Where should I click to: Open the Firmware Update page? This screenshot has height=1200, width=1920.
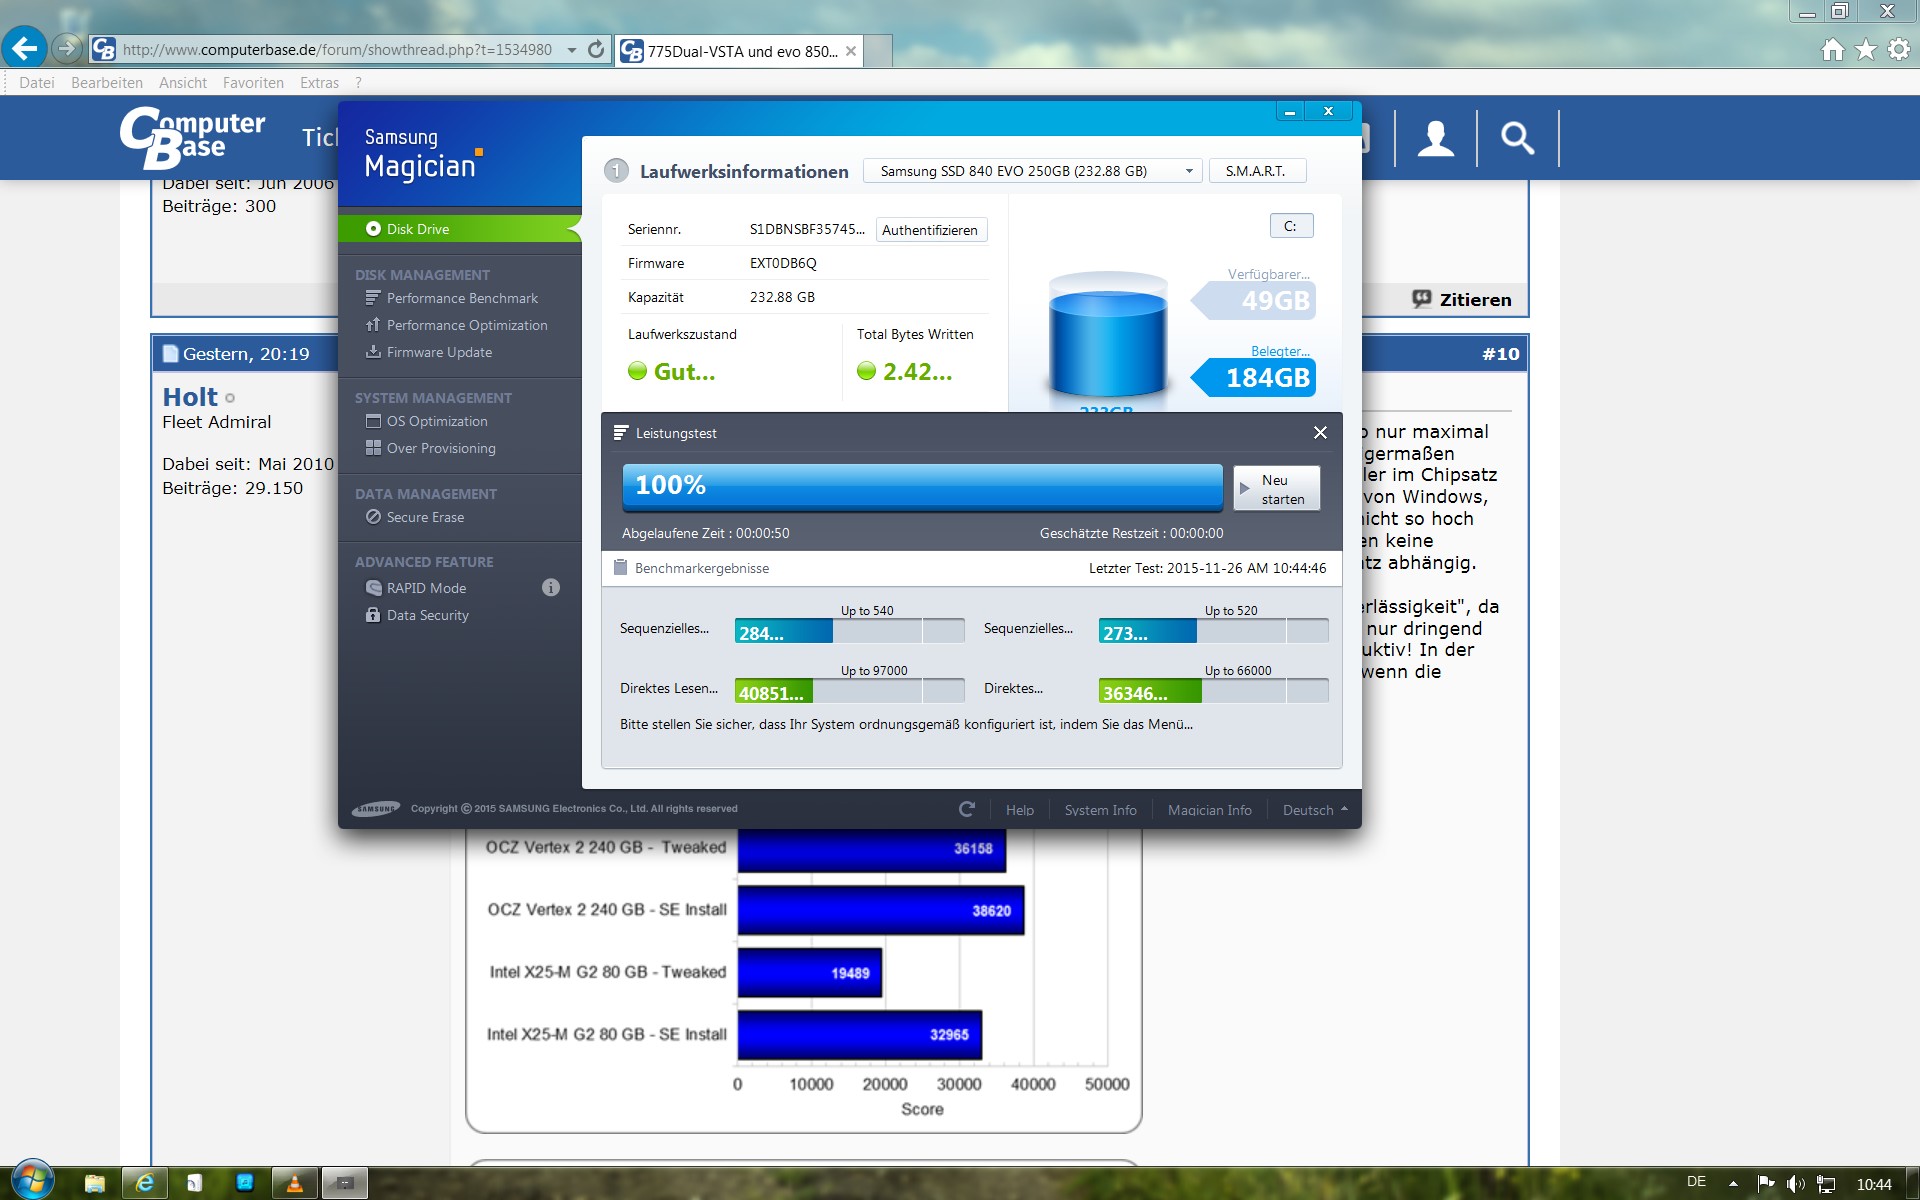[438, 352]
